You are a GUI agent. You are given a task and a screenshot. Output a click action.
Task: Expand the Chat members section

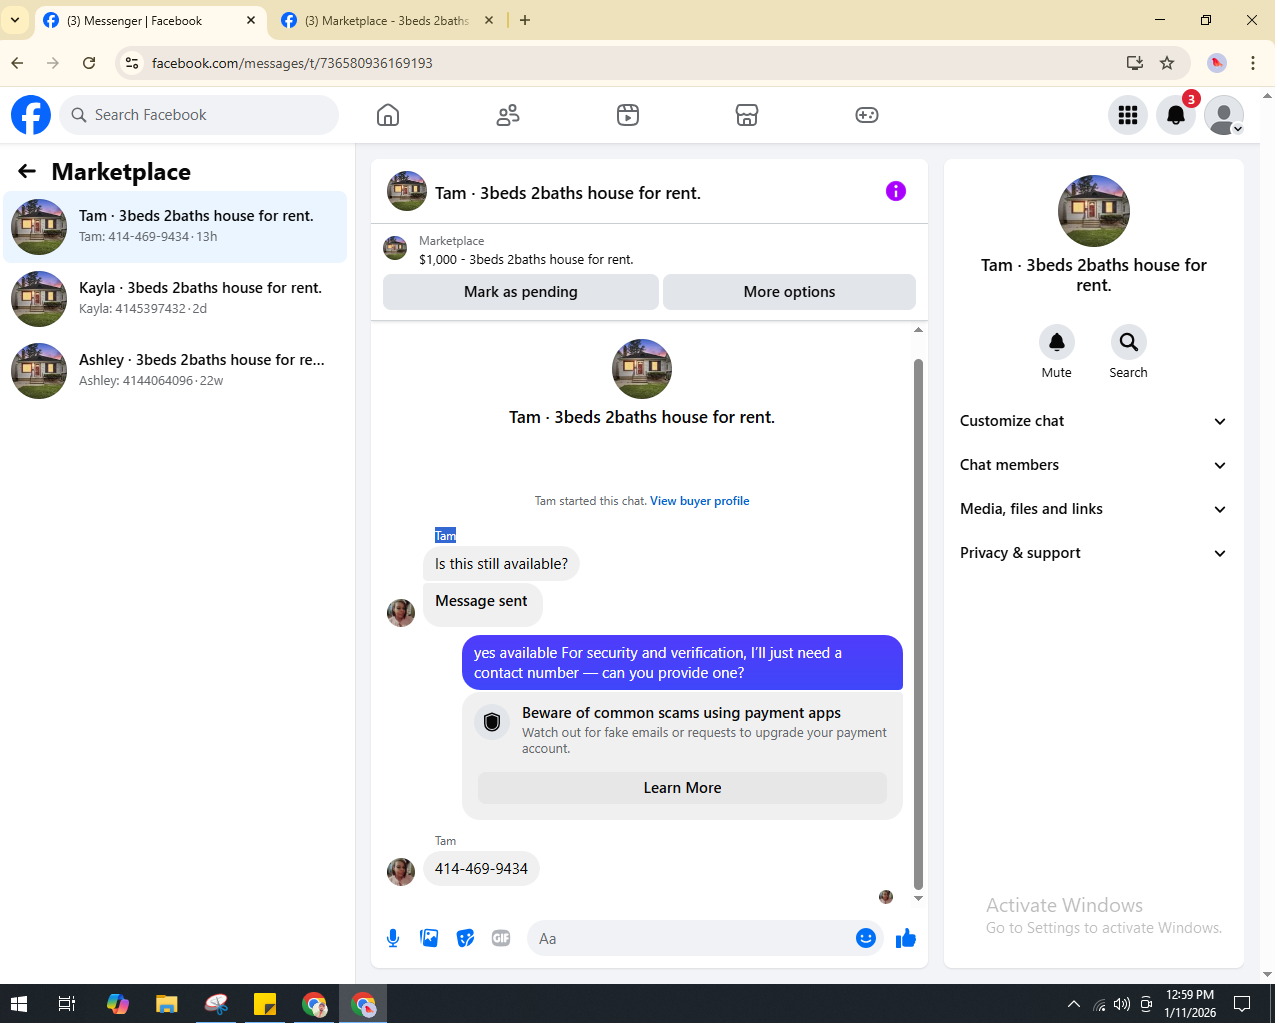[x=1093, y=465]
